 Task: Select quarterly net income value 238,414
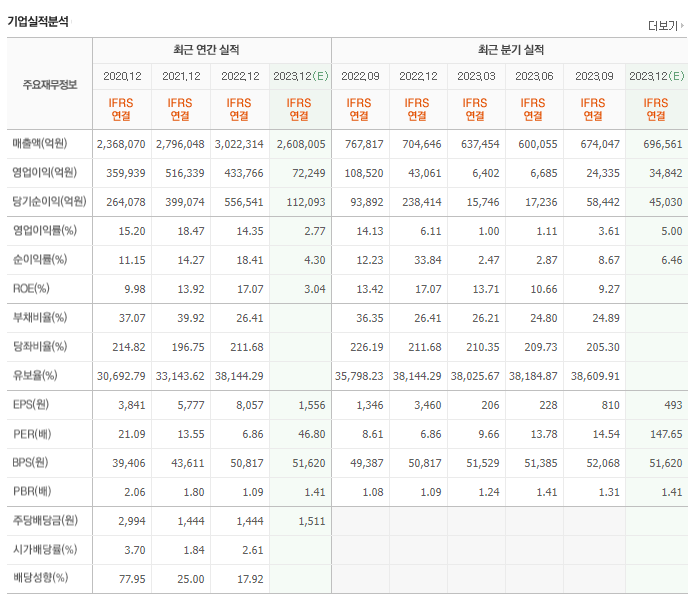pos(422,202)
